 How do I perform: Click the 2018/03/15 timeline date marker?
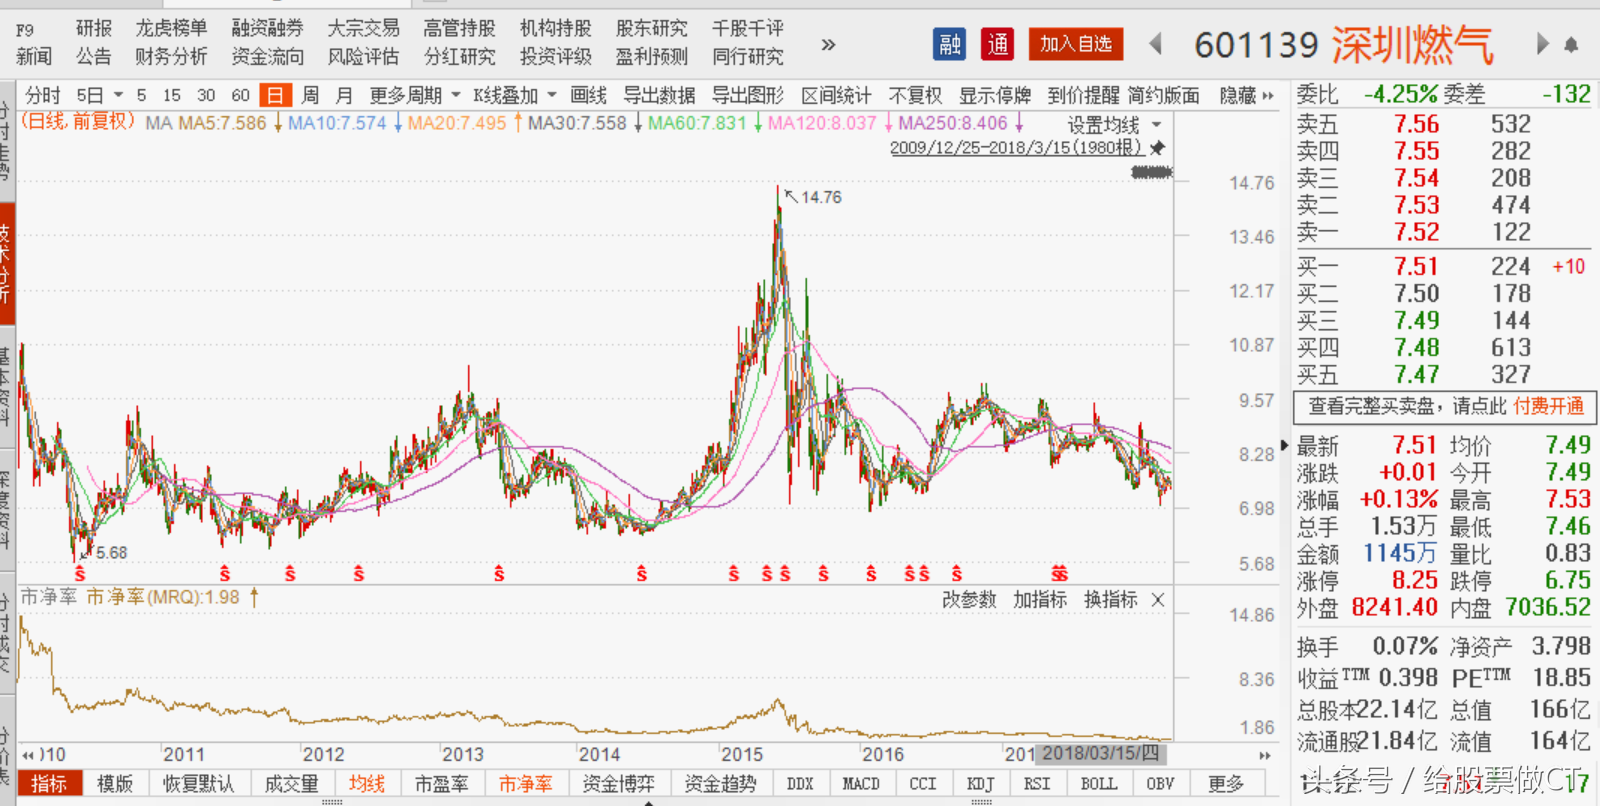1100,753
